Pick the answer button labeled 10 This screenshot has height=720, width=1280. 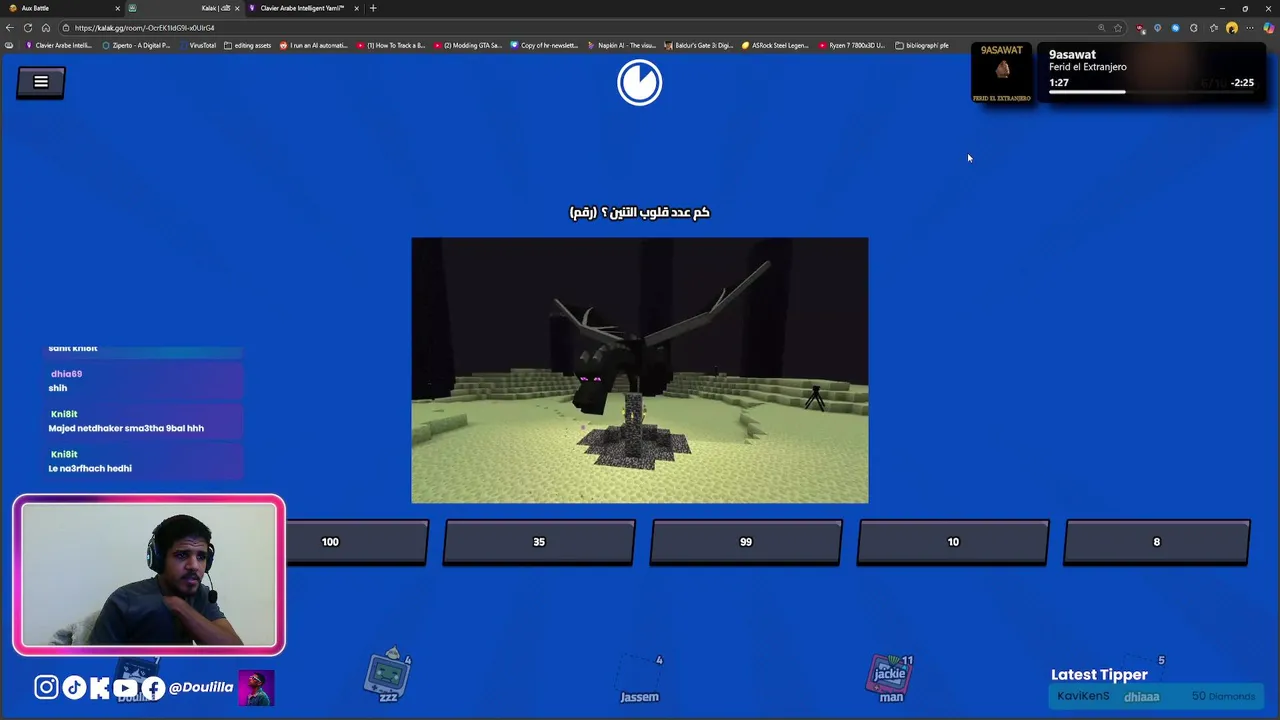coord(953,542)
